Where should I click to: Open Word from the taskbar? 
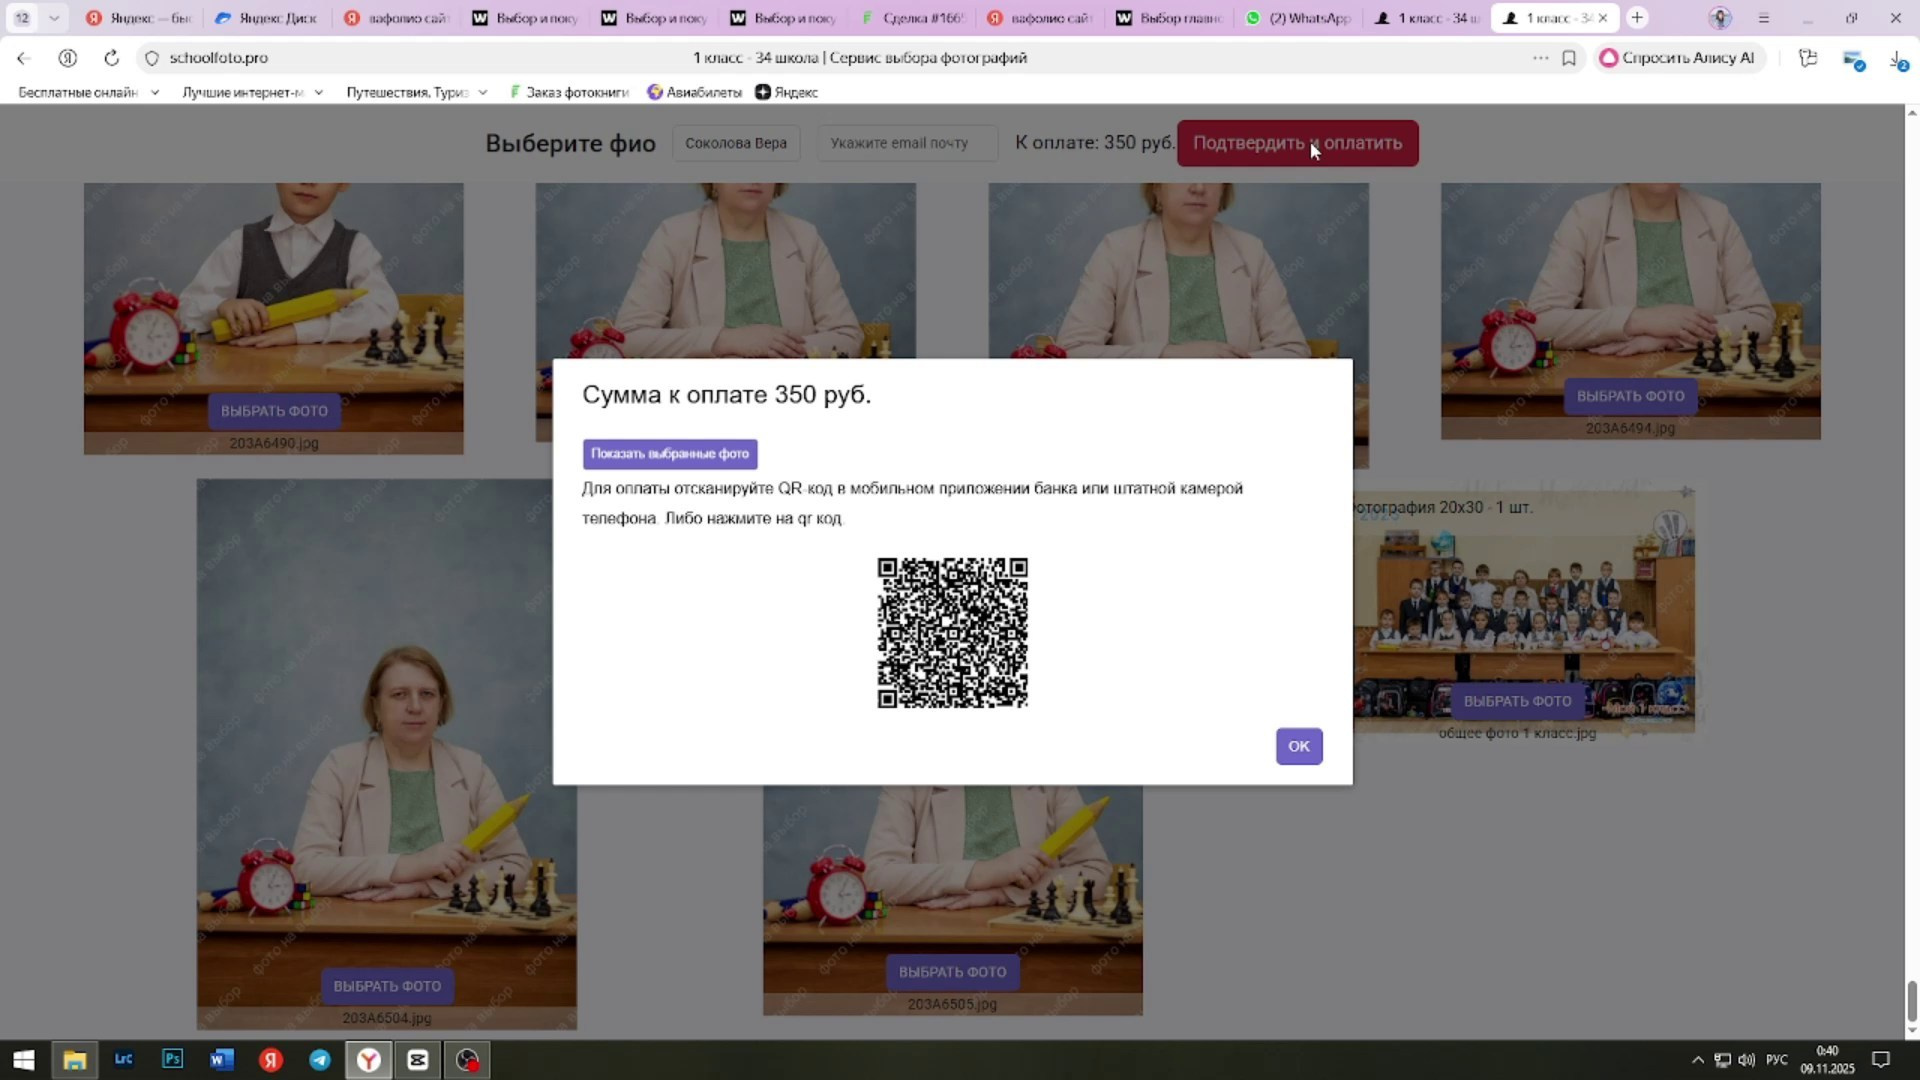tap(222, 1059)
